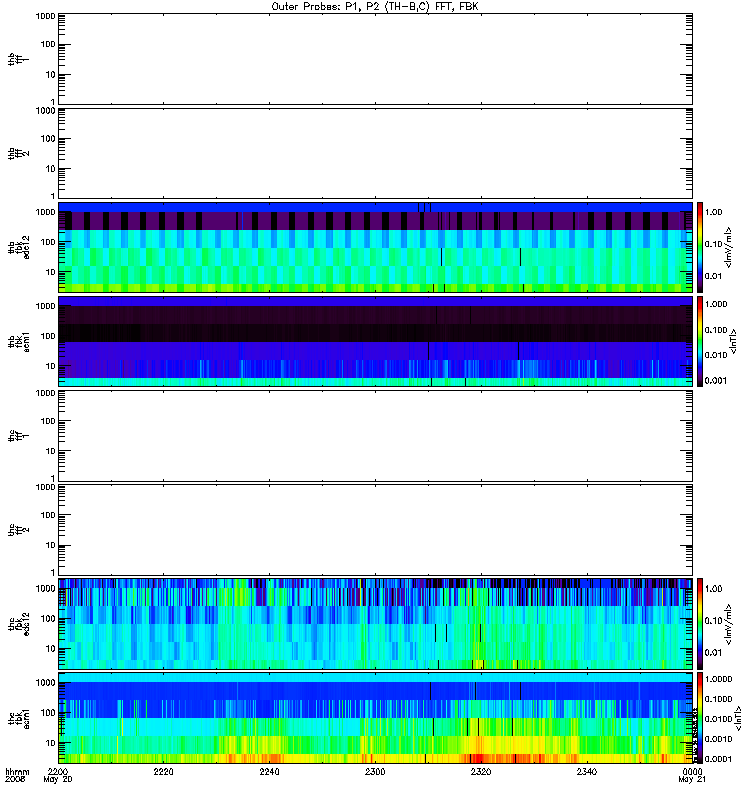Viewport: 750px width, 800px height.
Task: Click the "100" y-tick of thc fbk scm1 panel
Action: point(47,713)
